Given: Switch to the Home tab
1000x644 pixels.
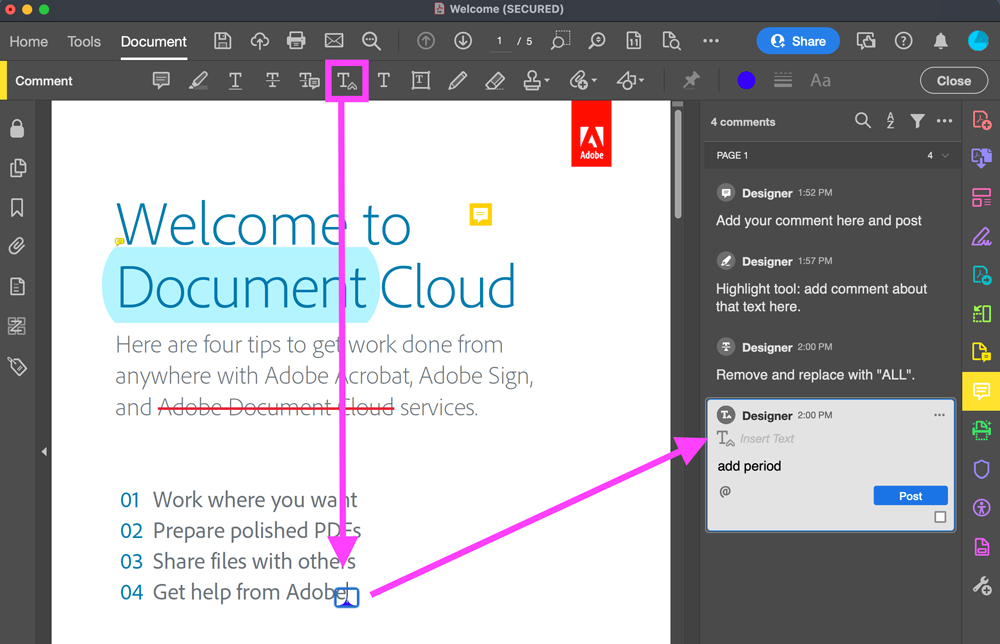Looking at the screenshot, I should coord(29,41).
